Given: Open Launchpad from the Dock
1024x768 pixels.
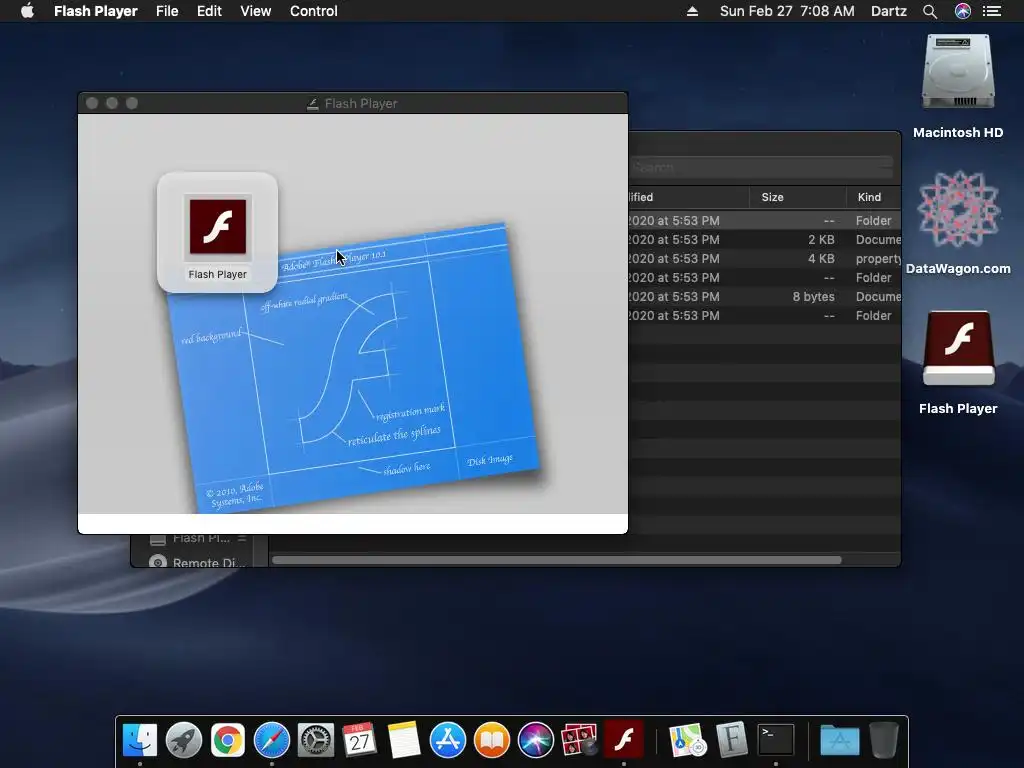Looking at the screenshot, I should point(184,741).
